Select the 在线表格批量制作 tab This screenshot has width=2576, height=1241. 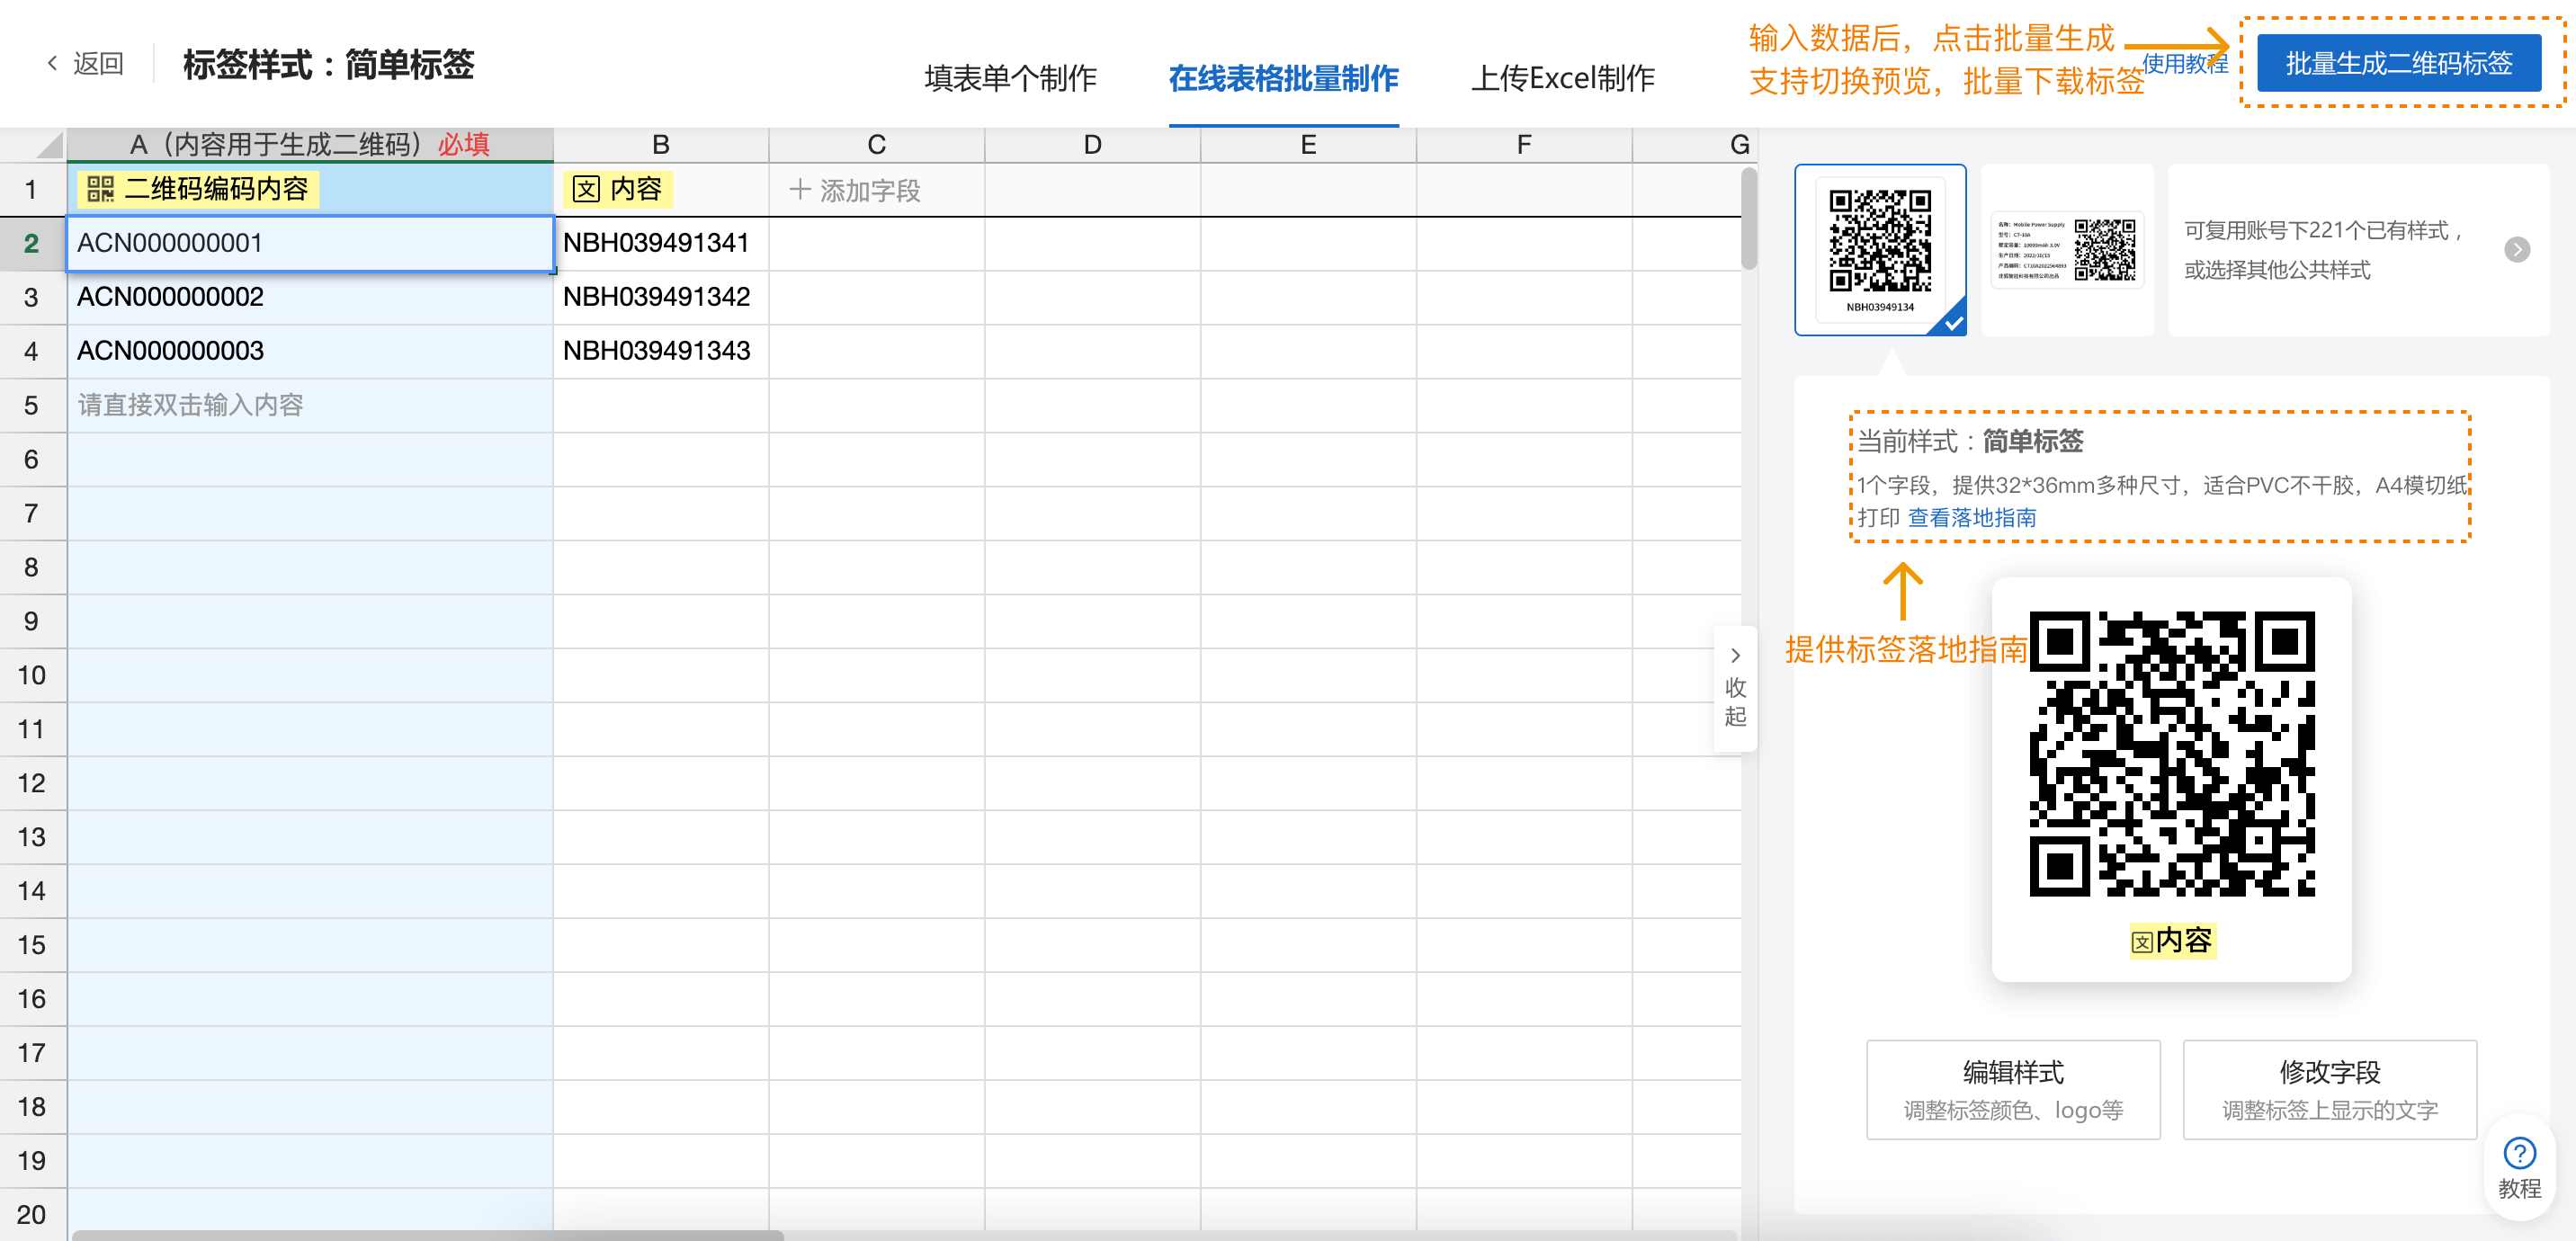pyautogui.click(x=1283, y=78)
